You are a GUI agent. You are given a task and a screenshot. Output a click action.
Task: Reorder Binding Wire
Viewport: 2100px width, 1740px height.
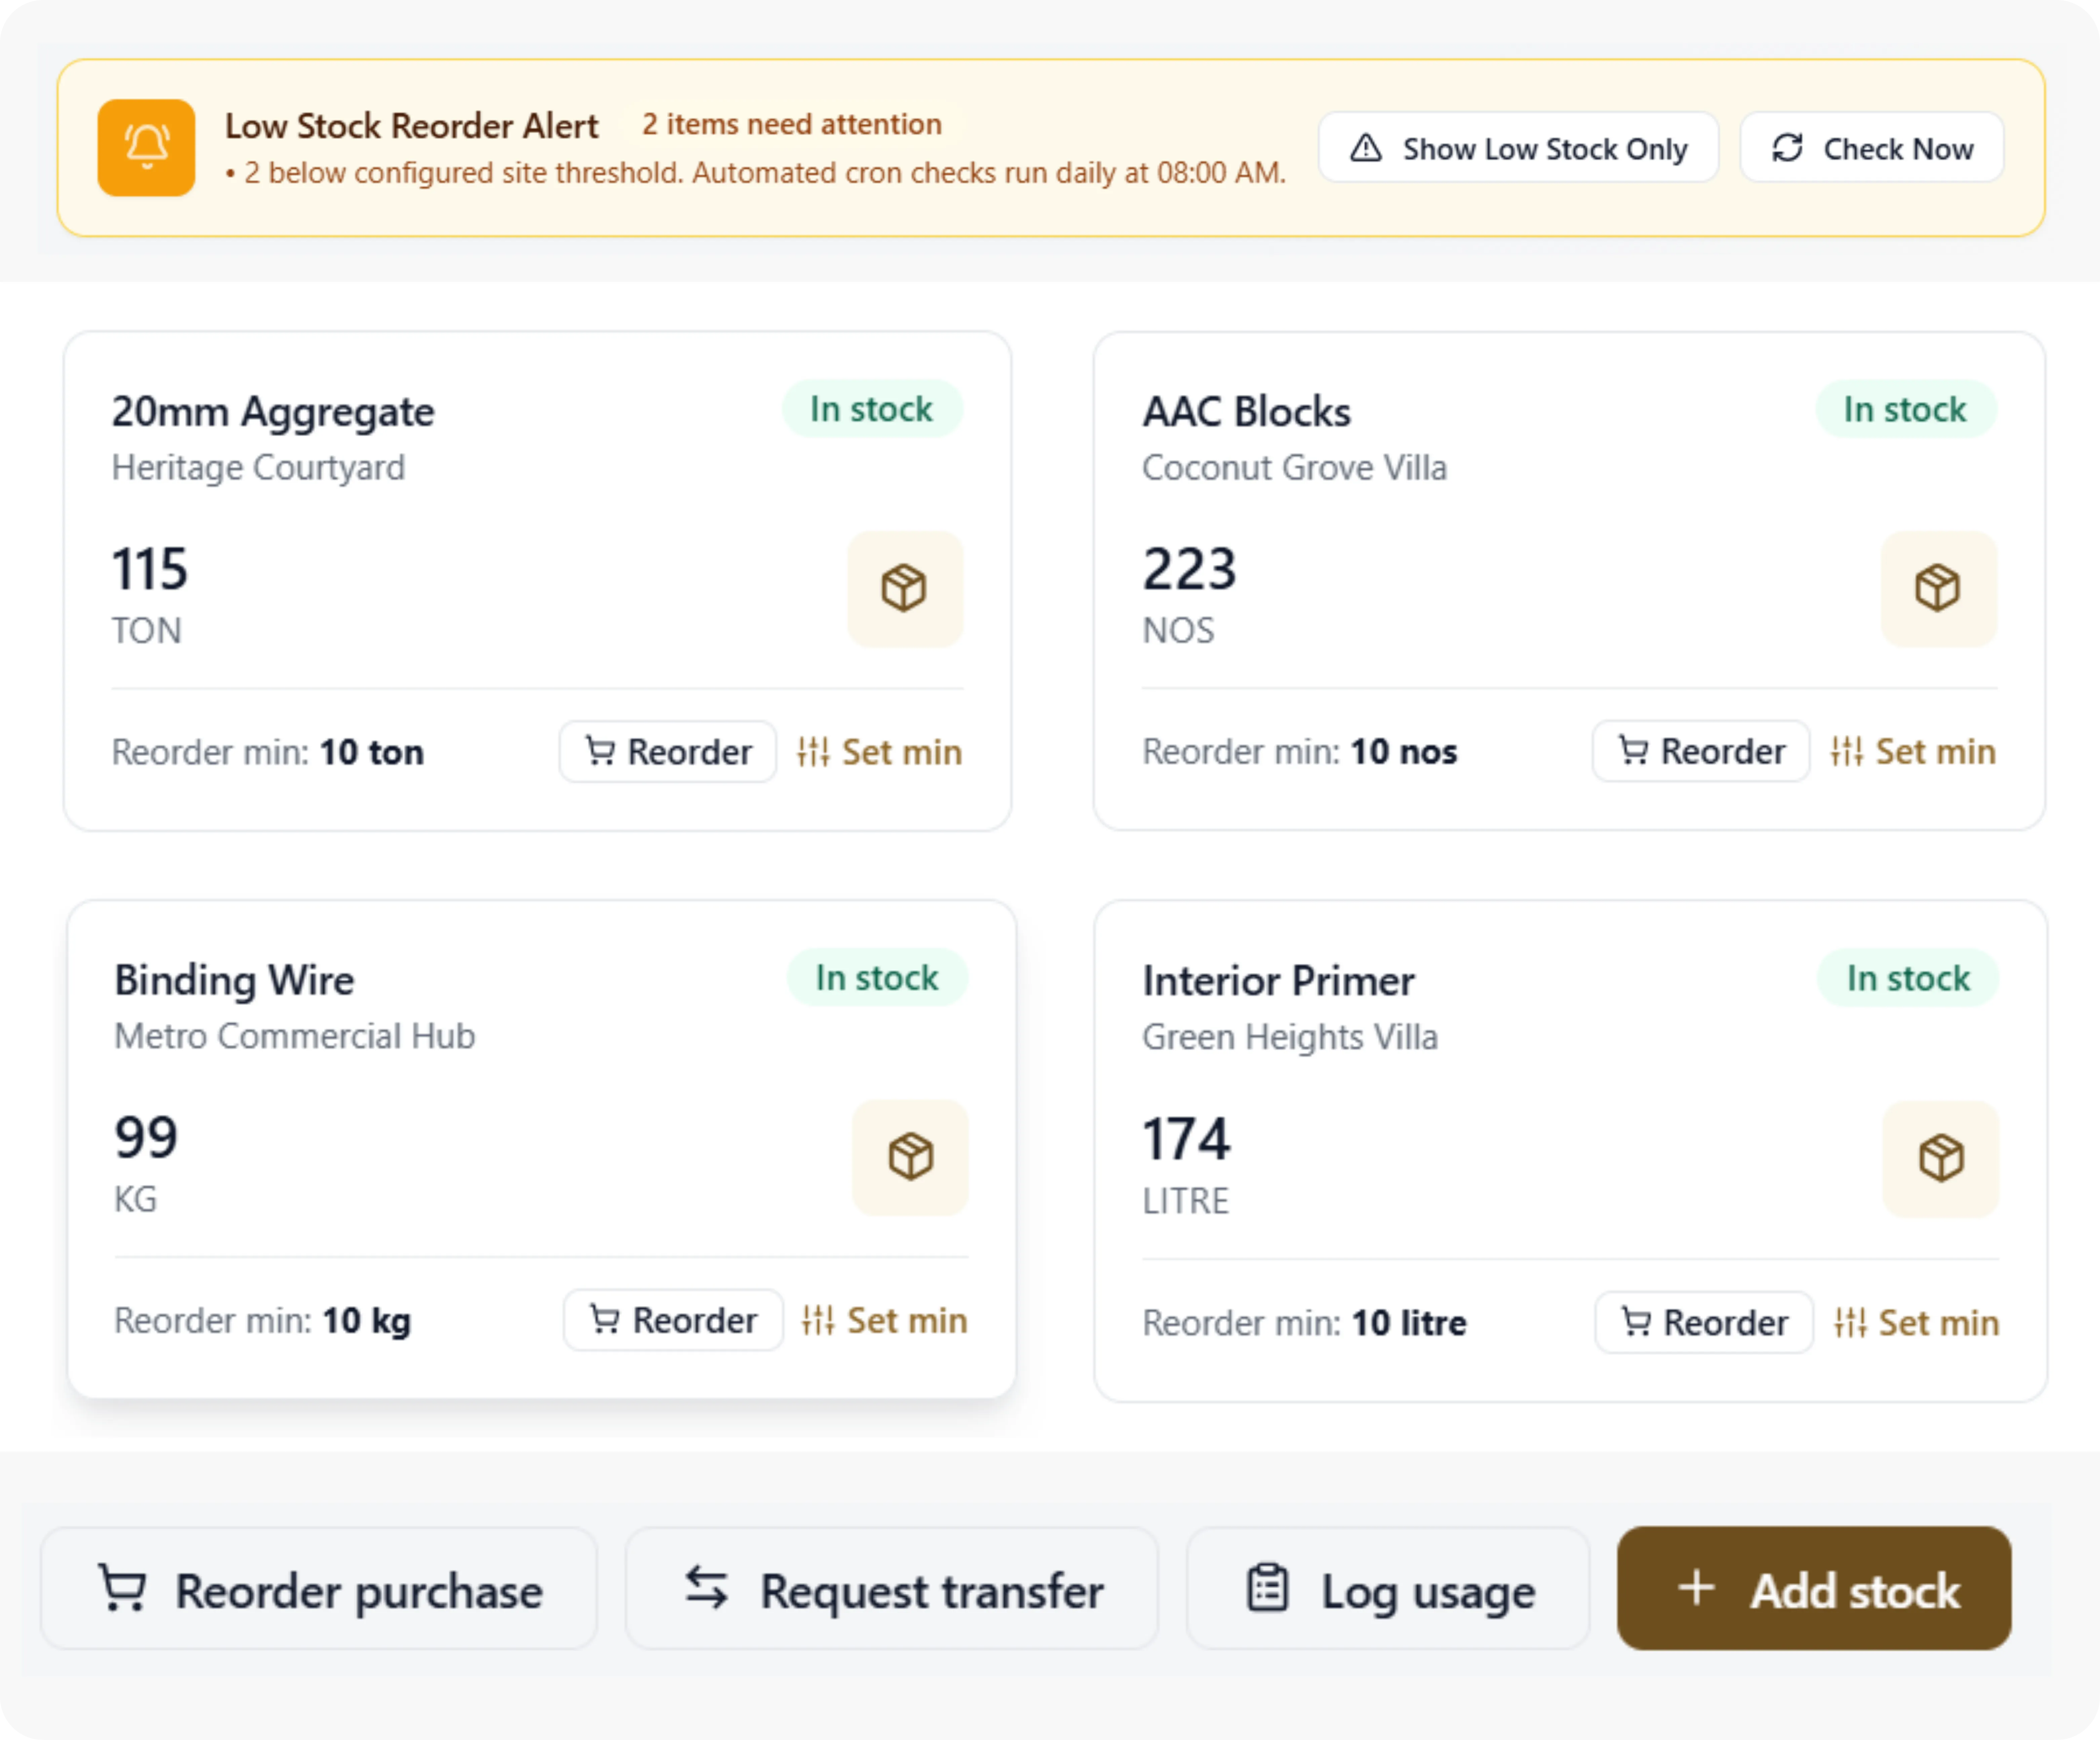click(x=673, y=1320)
